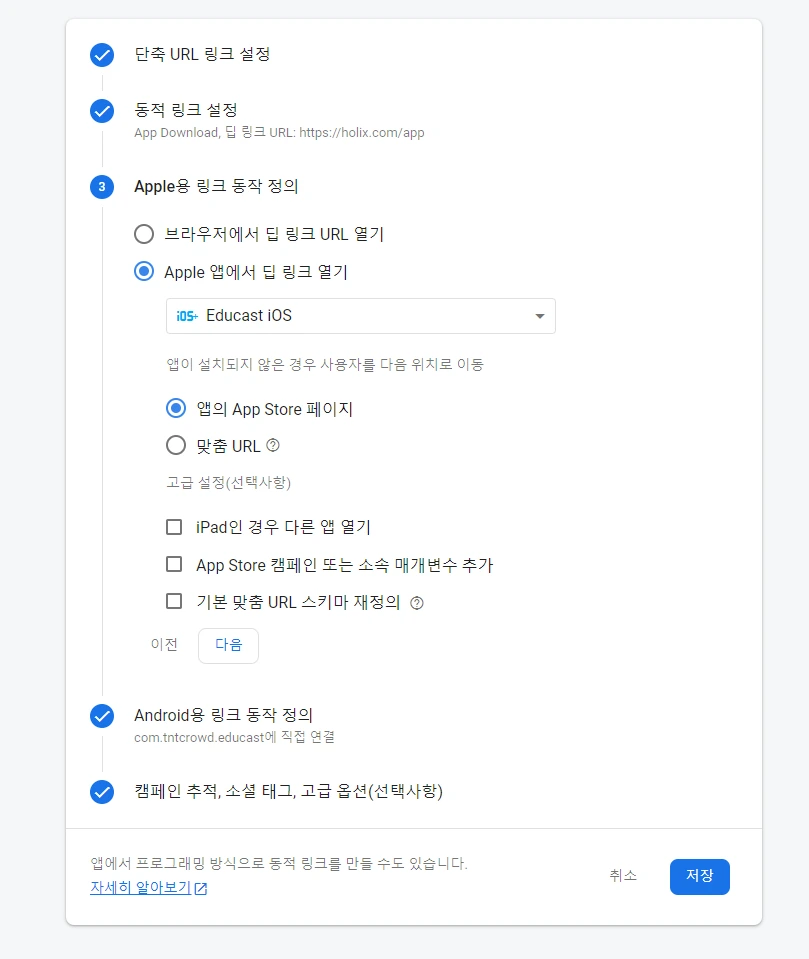Select 브라우저에서 딥 링크 URL 열기 radio
The image size is (809, 959).
(144, 234)
